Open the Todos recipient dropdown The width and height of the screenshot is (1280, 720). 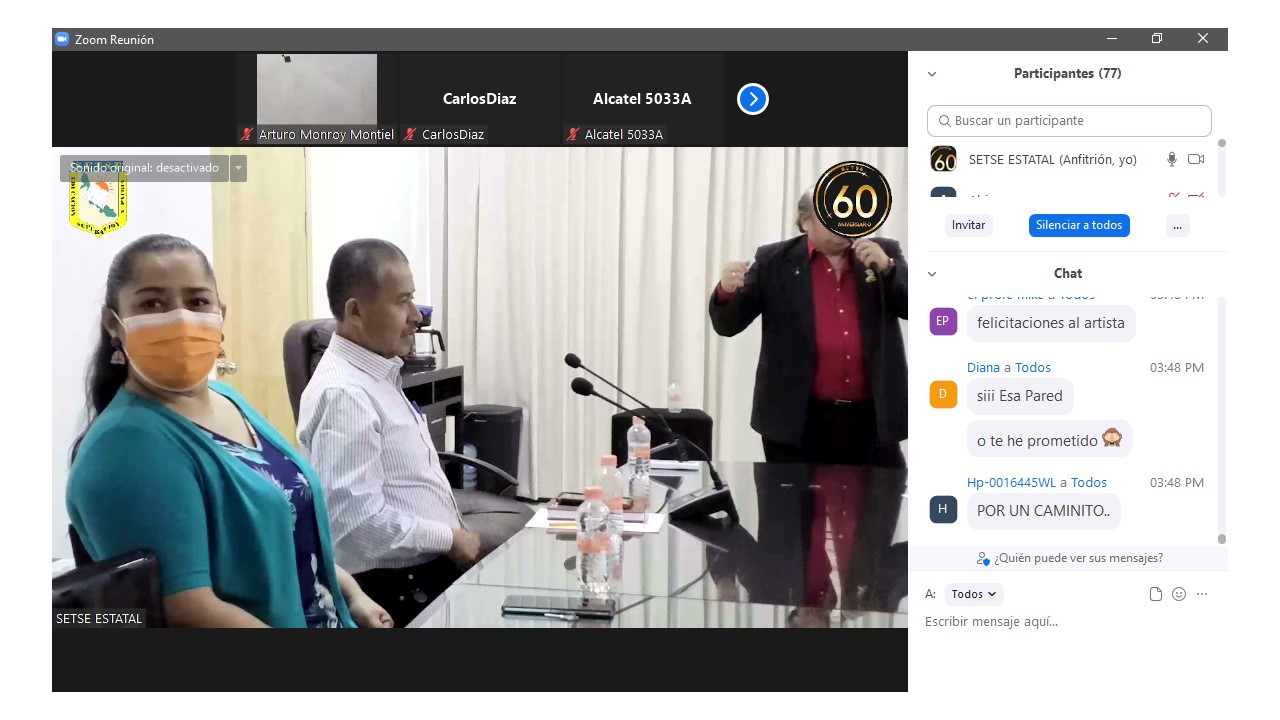tap(973, 594)
